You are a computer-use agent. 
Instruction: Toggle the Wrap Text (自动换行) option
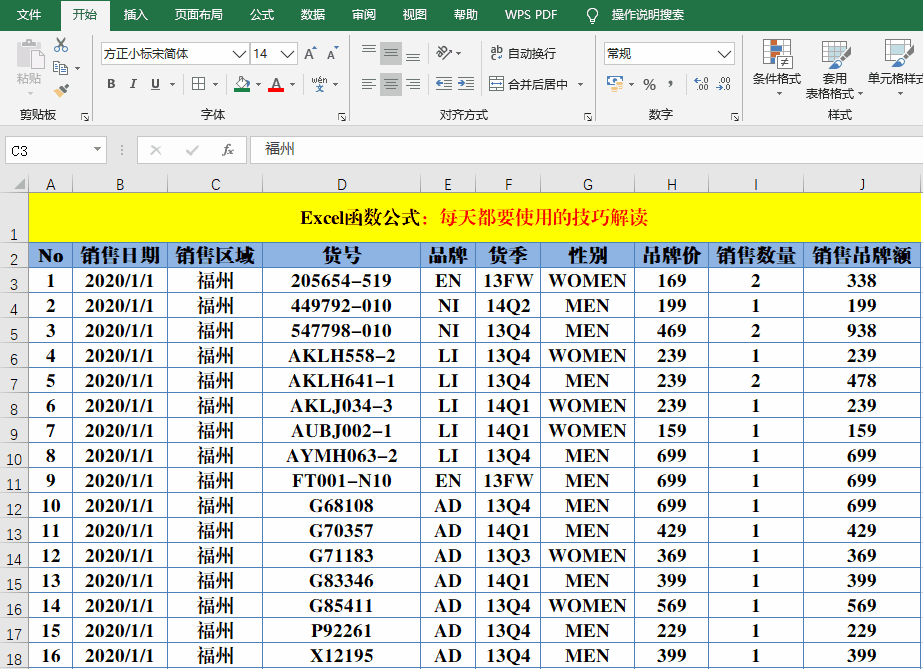[x=523, y=54]
